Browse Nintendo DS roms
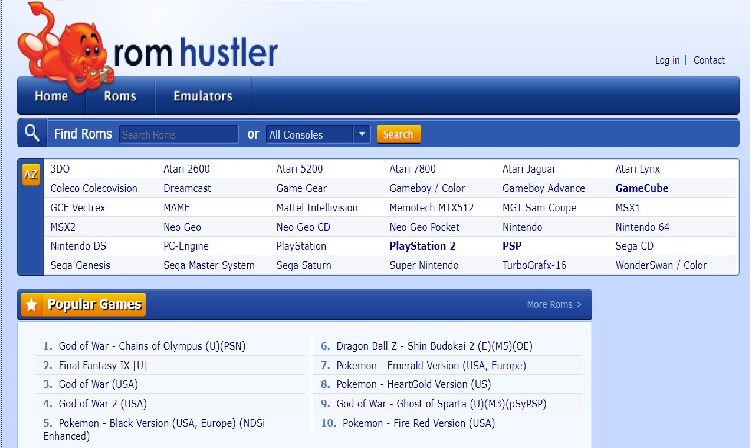Screen dimensions: 750x448 tap(78, 246)
